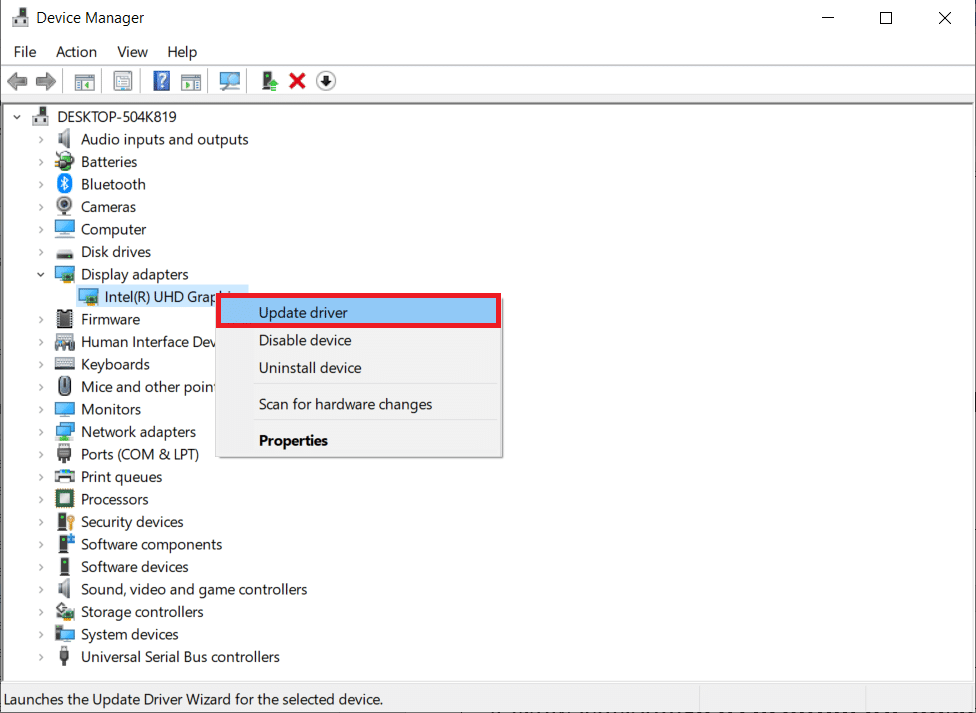Image resolution: width=976 pixels, height=713 pixels.
Task: Click the Keyboards category icon
Action: coord(64,364)
